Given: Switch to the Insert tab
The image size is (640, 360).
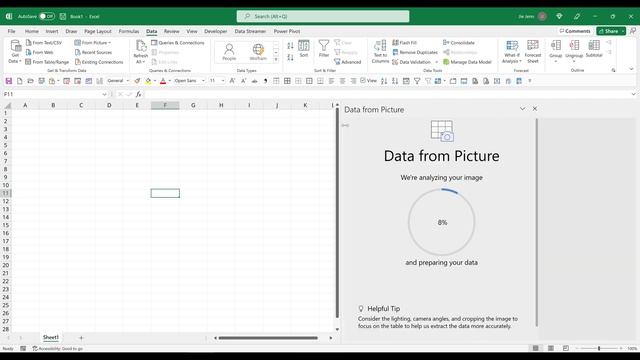Looking at the screenshot, I should coord(52,31).
